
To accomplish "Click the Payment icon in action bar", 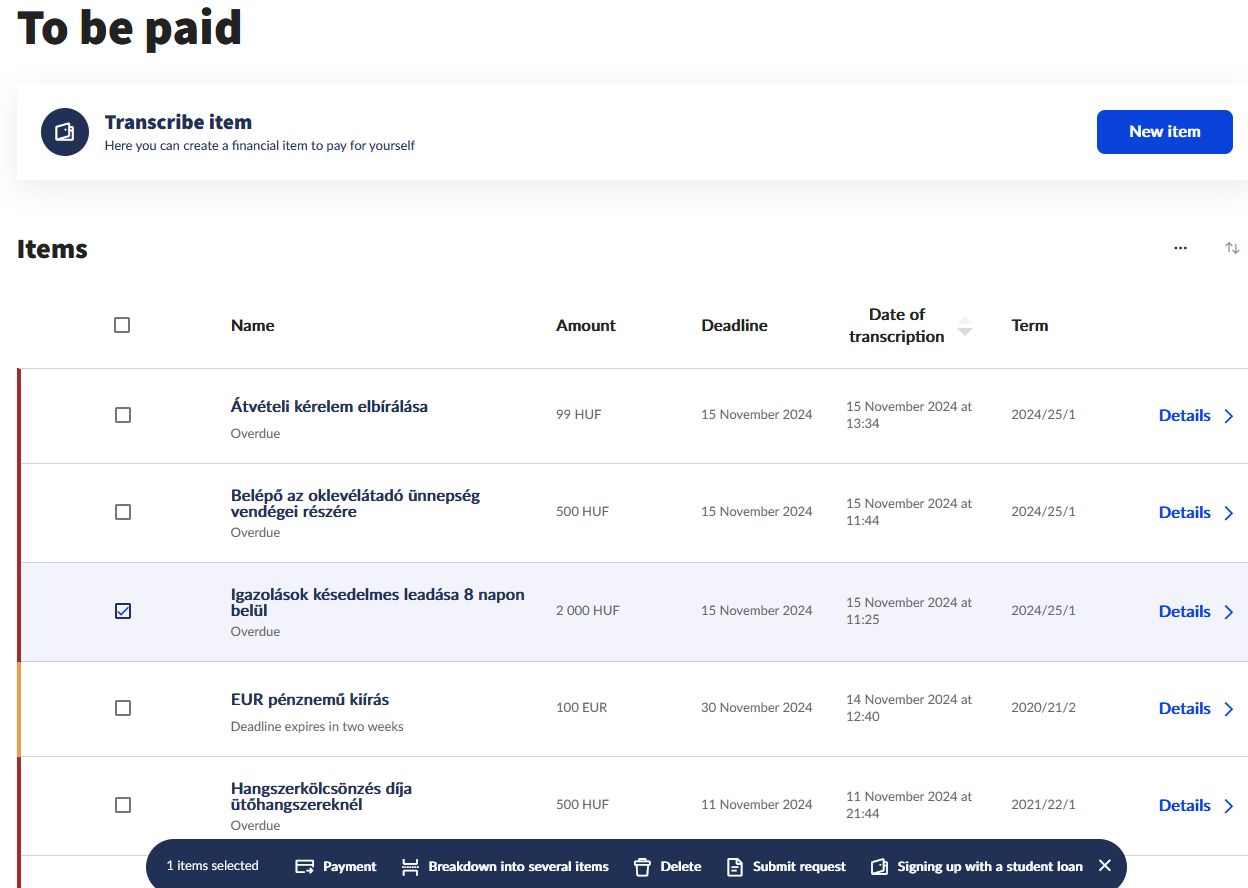I will click(305, 867).
